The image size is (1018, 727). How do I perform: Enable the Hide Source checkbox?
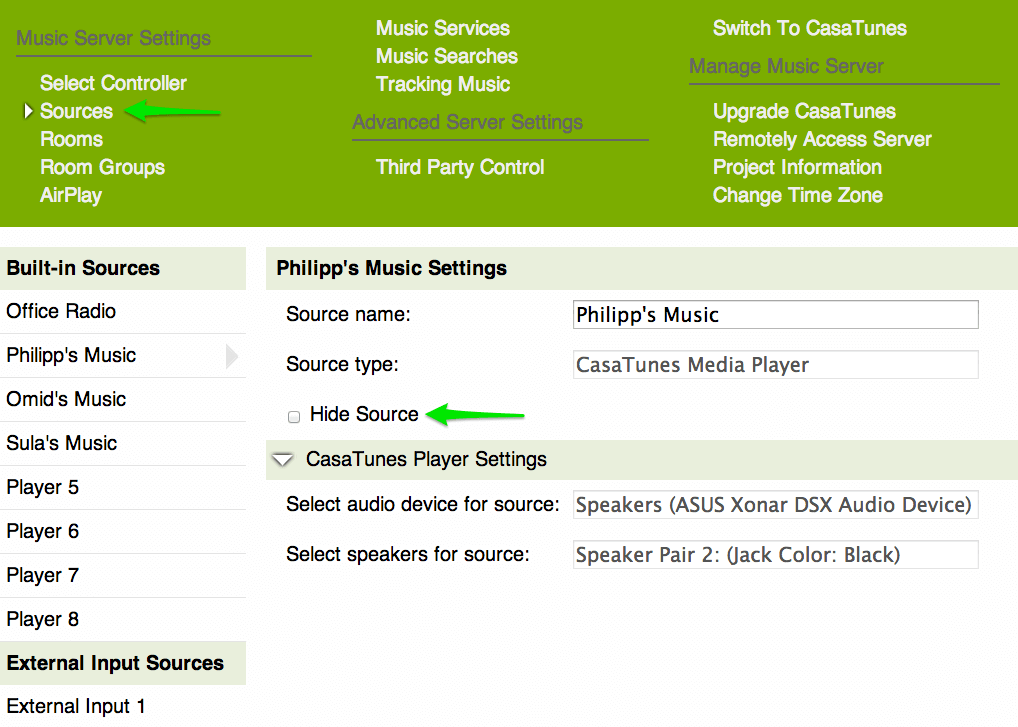click(293, 416)
